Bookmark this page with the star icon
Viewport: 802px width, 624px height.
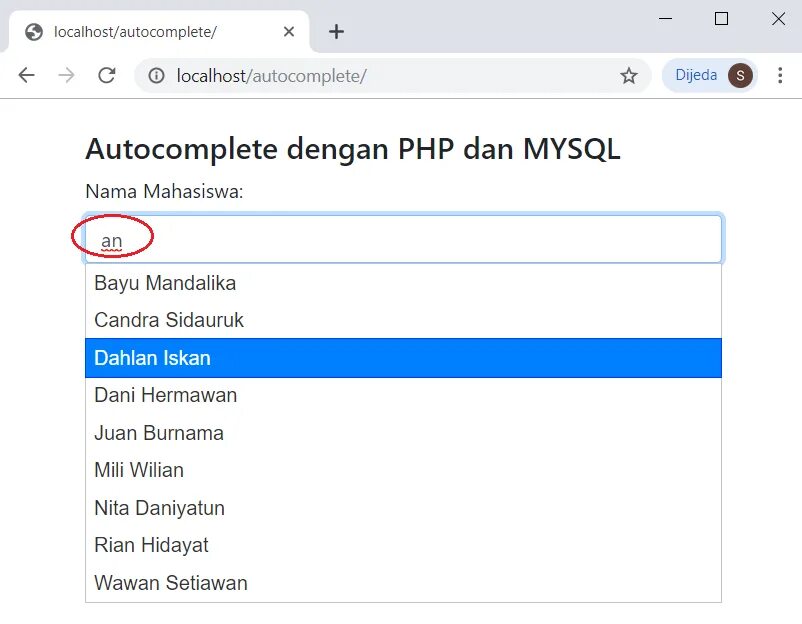(629, 76)
